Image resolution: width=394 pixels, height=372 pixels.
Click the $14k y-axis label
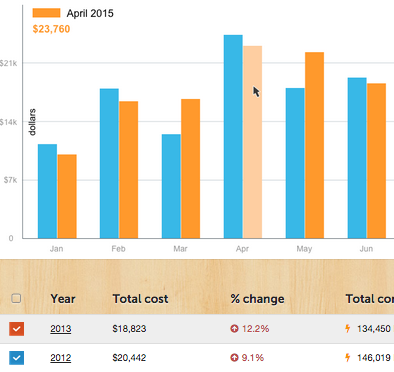tap(8, 122)
